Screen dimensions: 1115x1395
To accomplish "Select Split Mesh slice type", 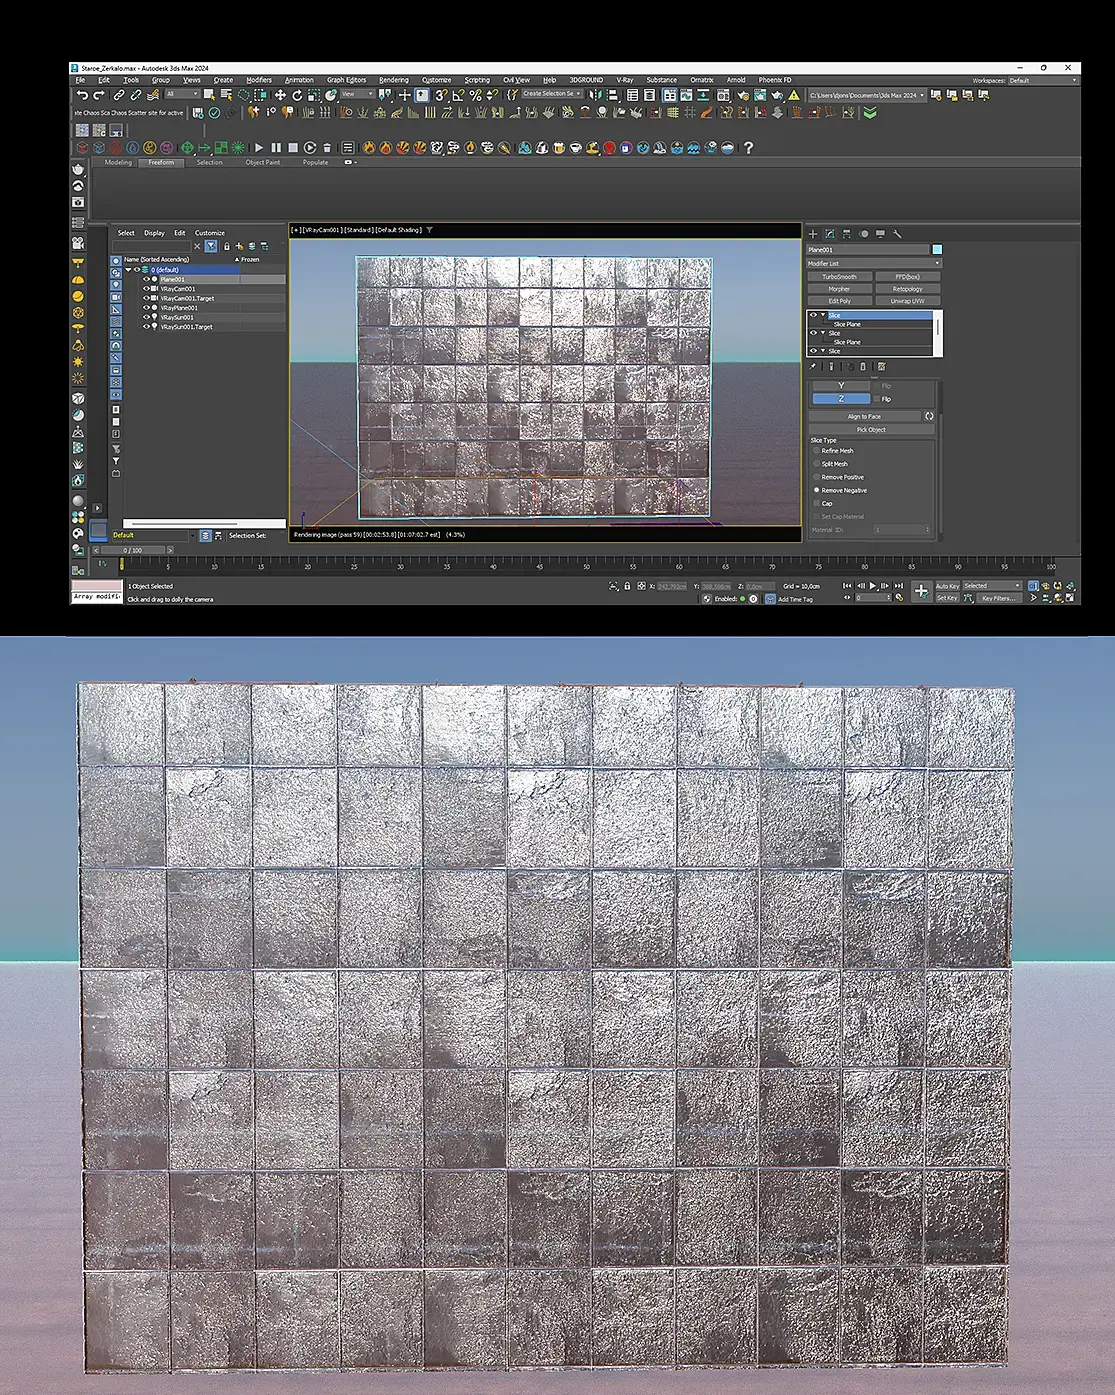I will [x=816, y=464].
